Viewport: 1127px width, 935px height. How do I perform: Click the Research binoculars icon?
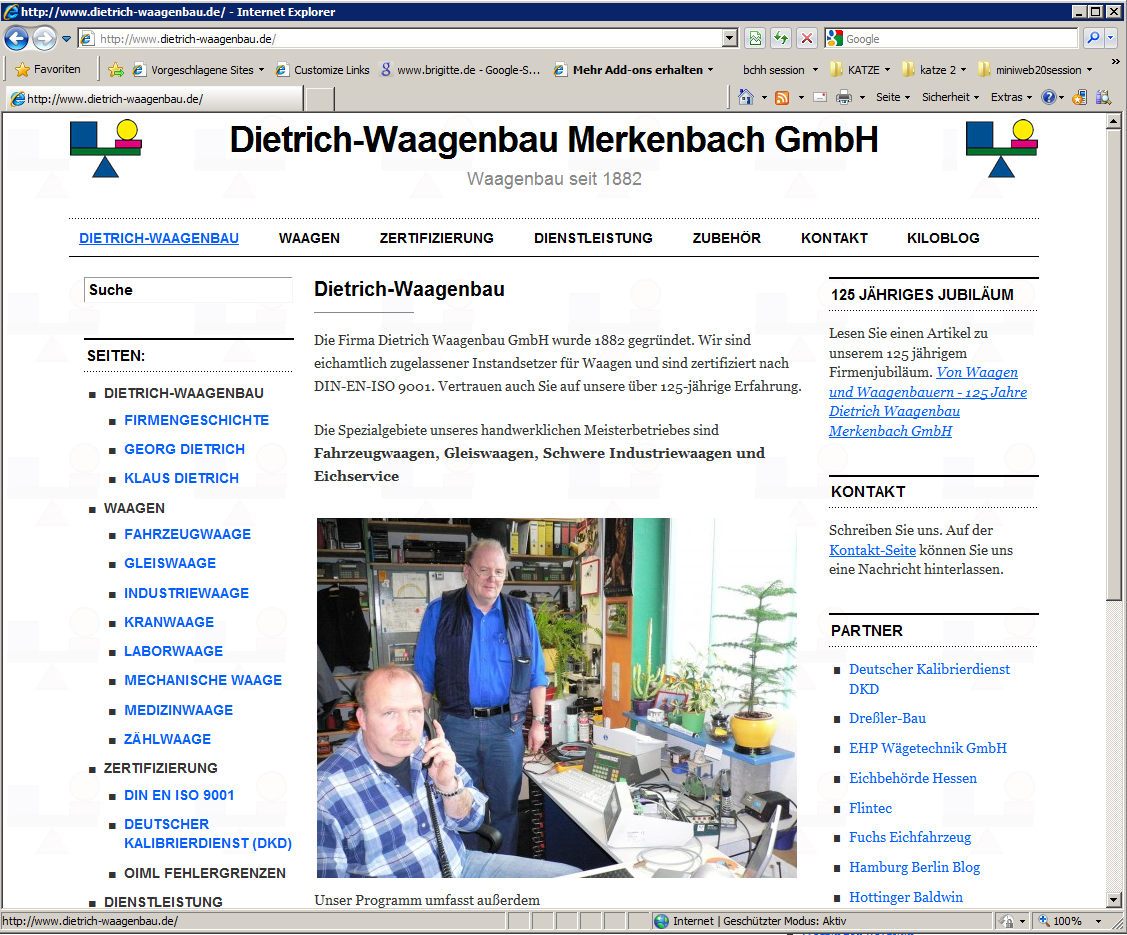coord(1103,97)
